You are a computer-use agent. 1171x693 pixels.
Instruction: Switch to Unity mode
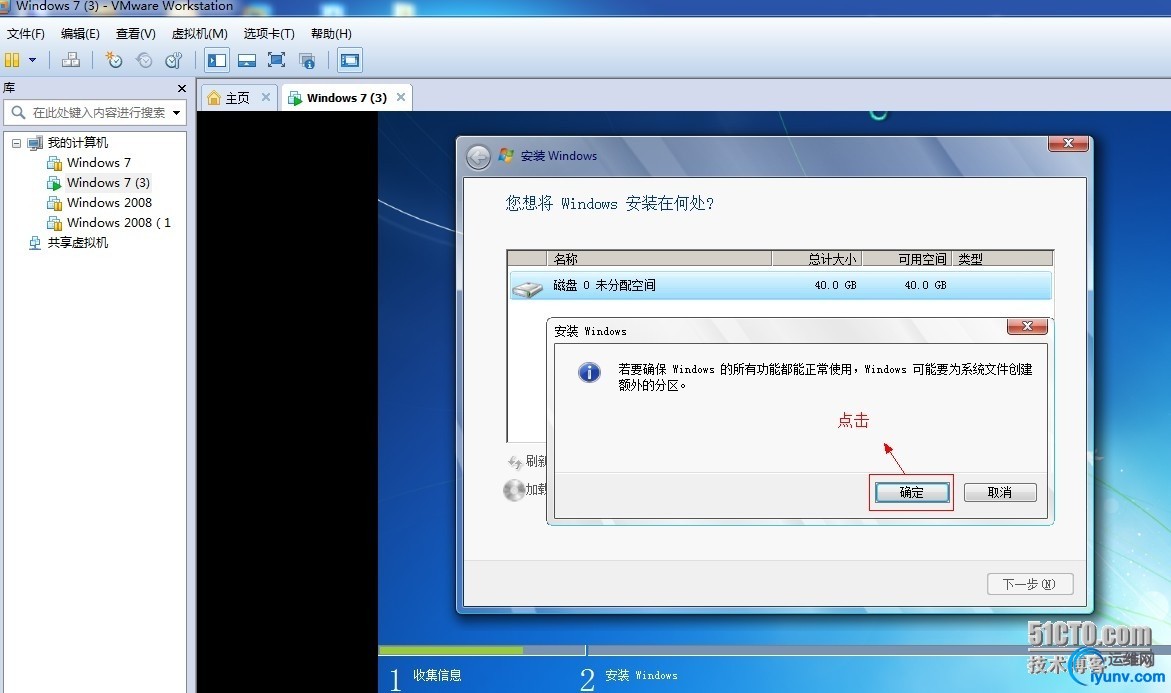click(x=307, y=60)
